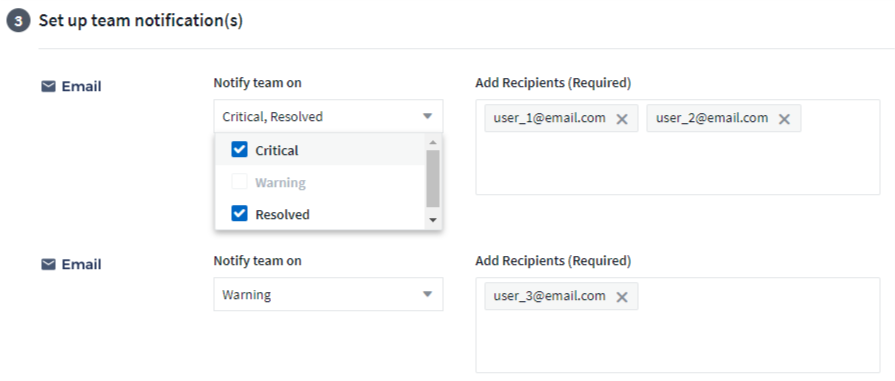This screenshot has height=381, width=895.
Task: Check the Warning checkbox
Action: pyautogui.click(x=239, y=183)
